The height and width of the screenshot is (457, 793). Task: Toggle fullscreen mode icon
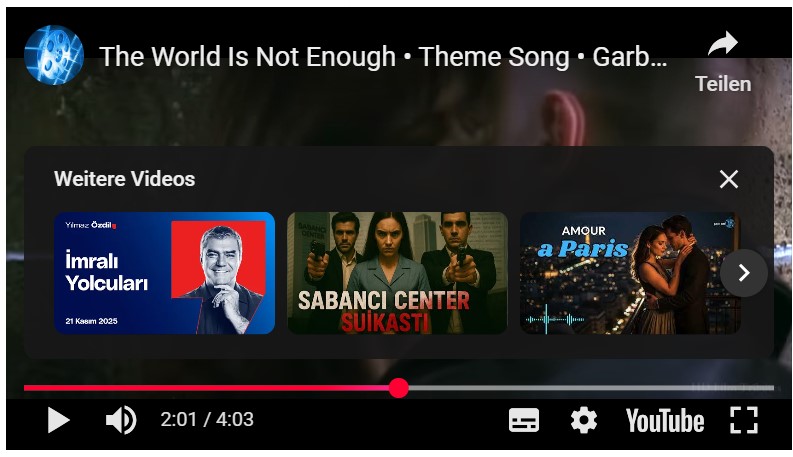point(744,420)
